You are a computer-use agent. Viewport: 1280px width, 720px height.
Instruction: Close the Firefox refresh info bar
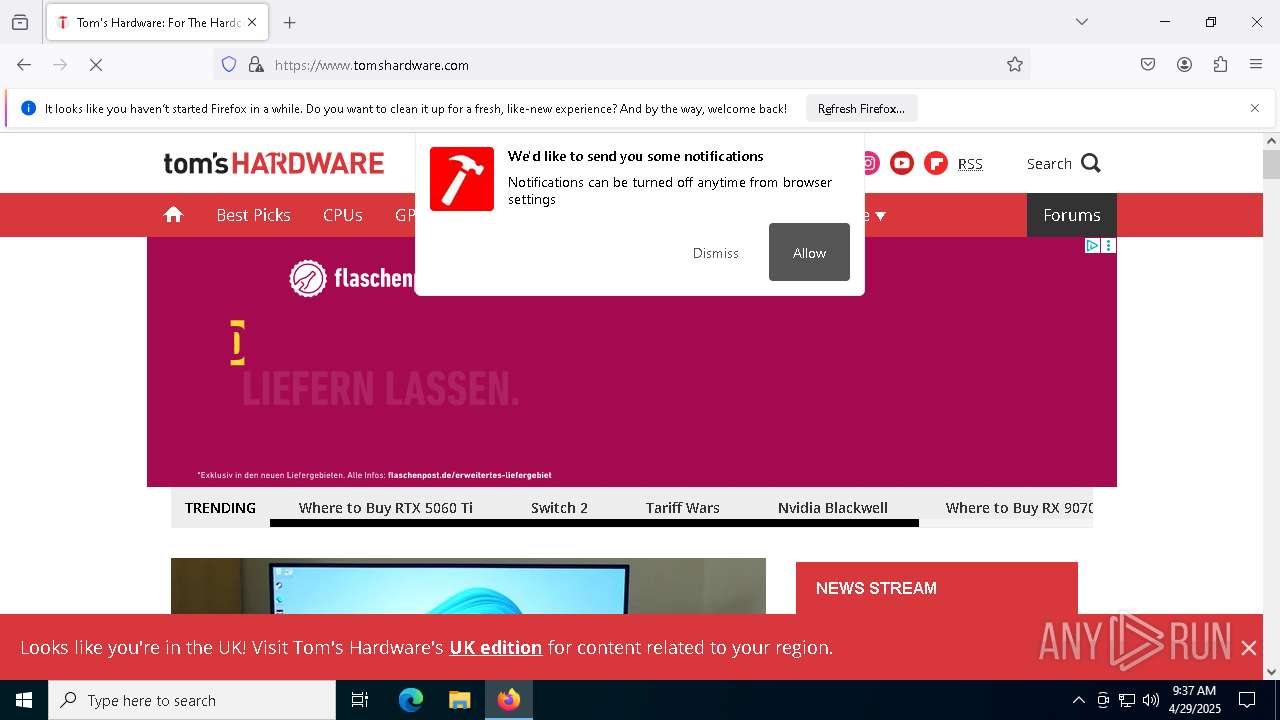(1255, 108)
